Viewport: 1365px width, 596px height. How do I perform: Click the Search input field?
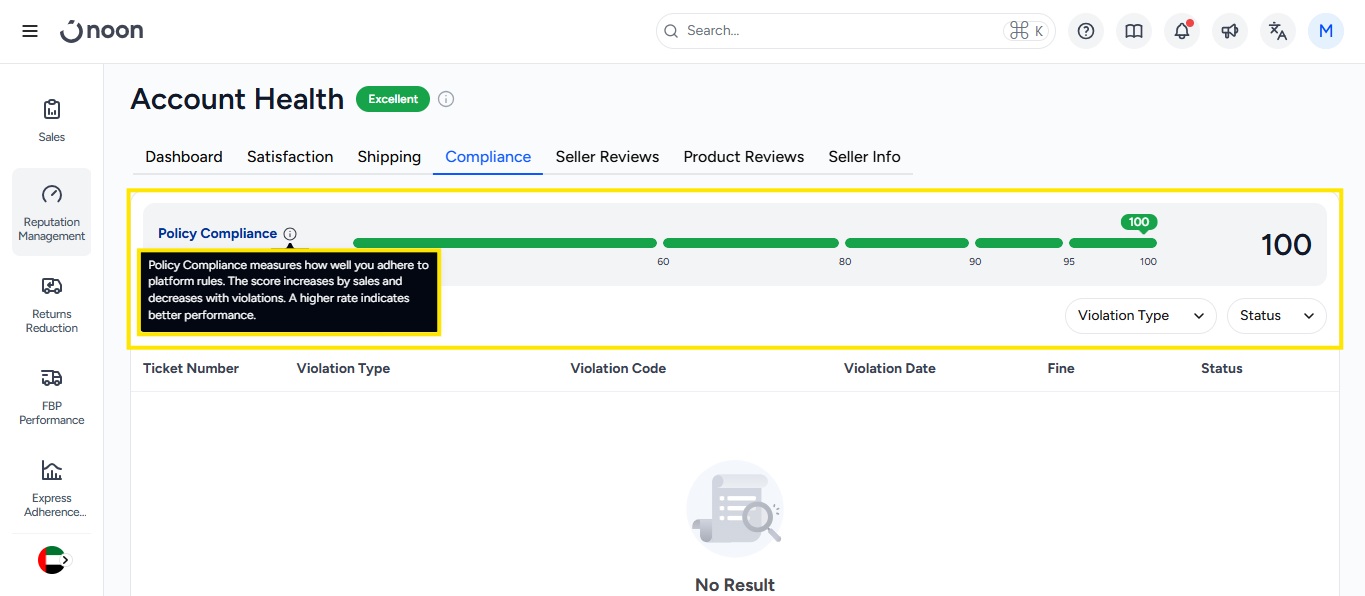tap(840, 31)
